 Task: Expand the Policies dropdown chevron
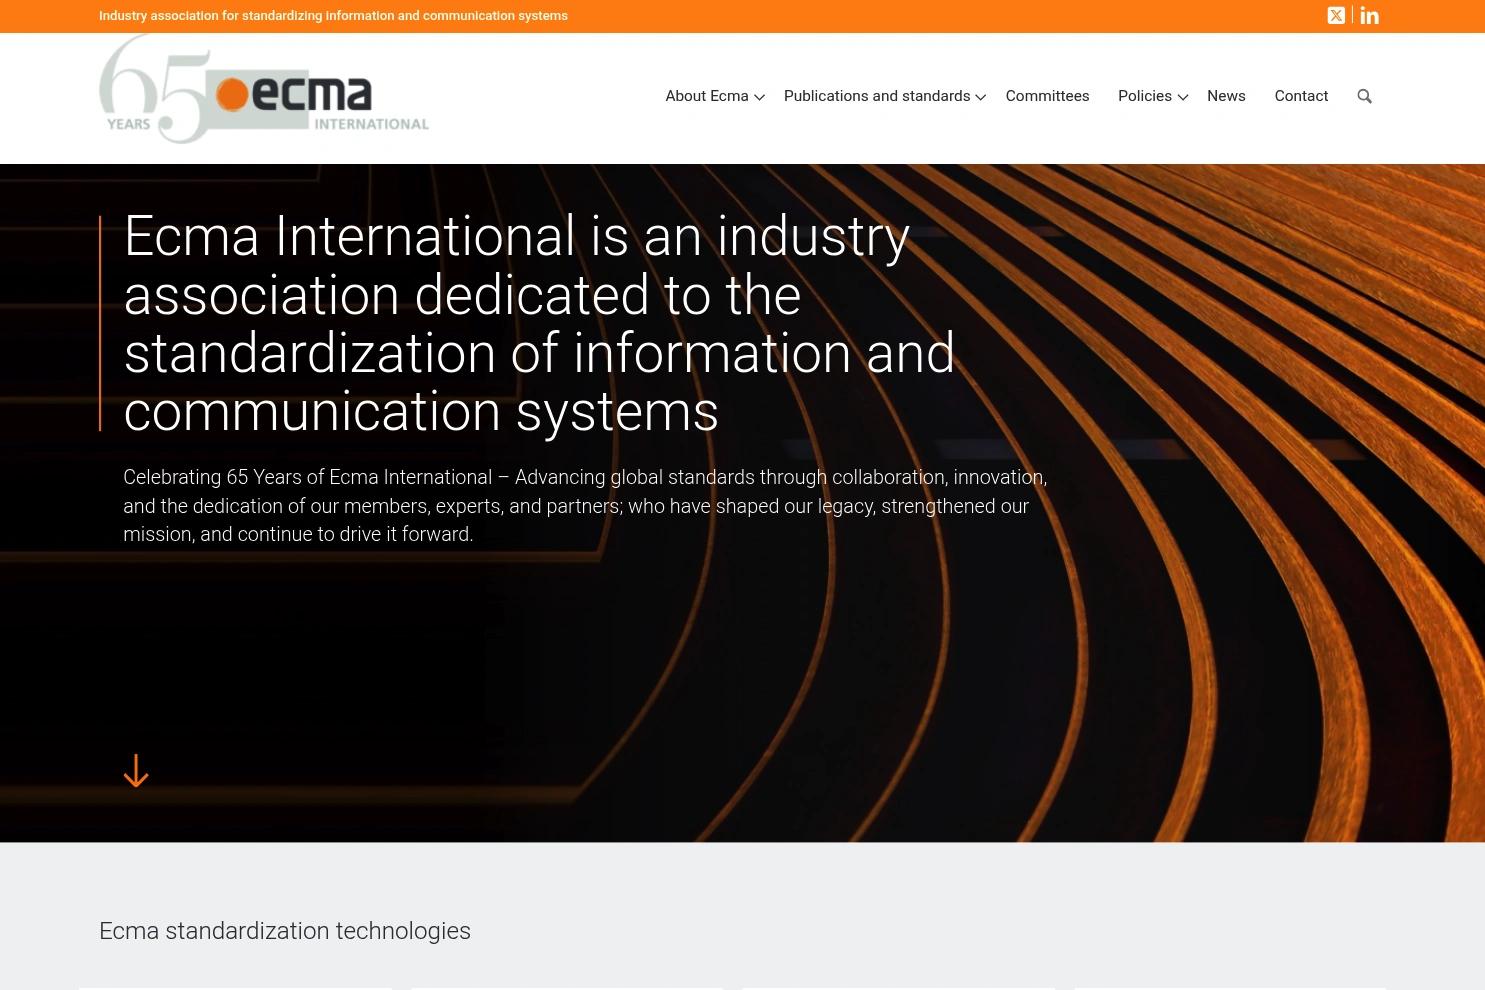coord(1183,97)
